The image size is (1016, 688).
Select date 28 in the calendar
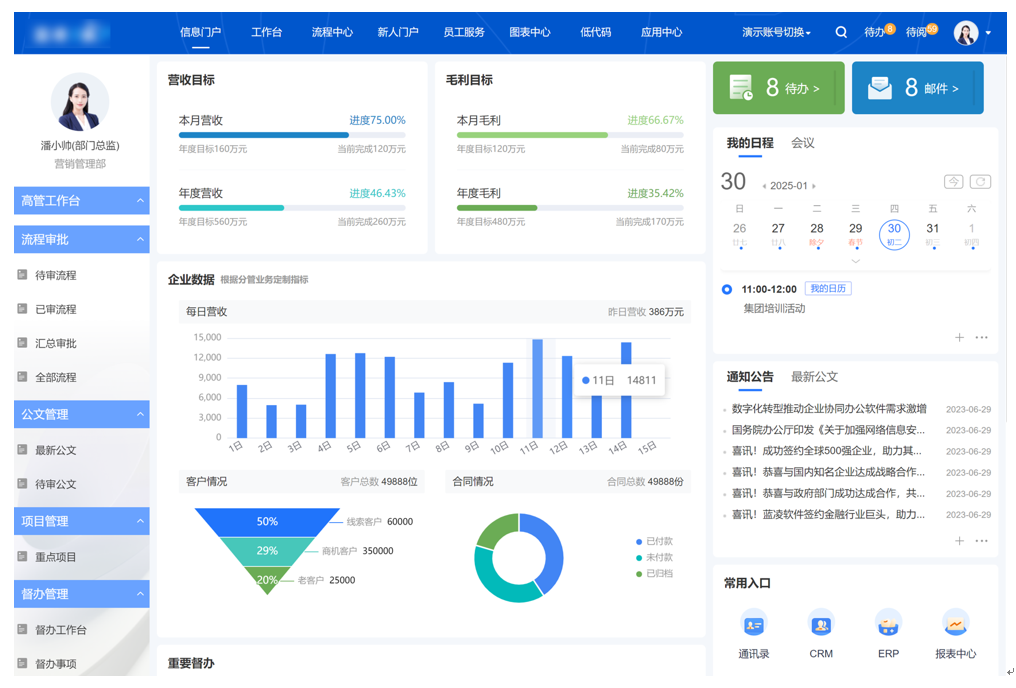click(x=817, y=234)
